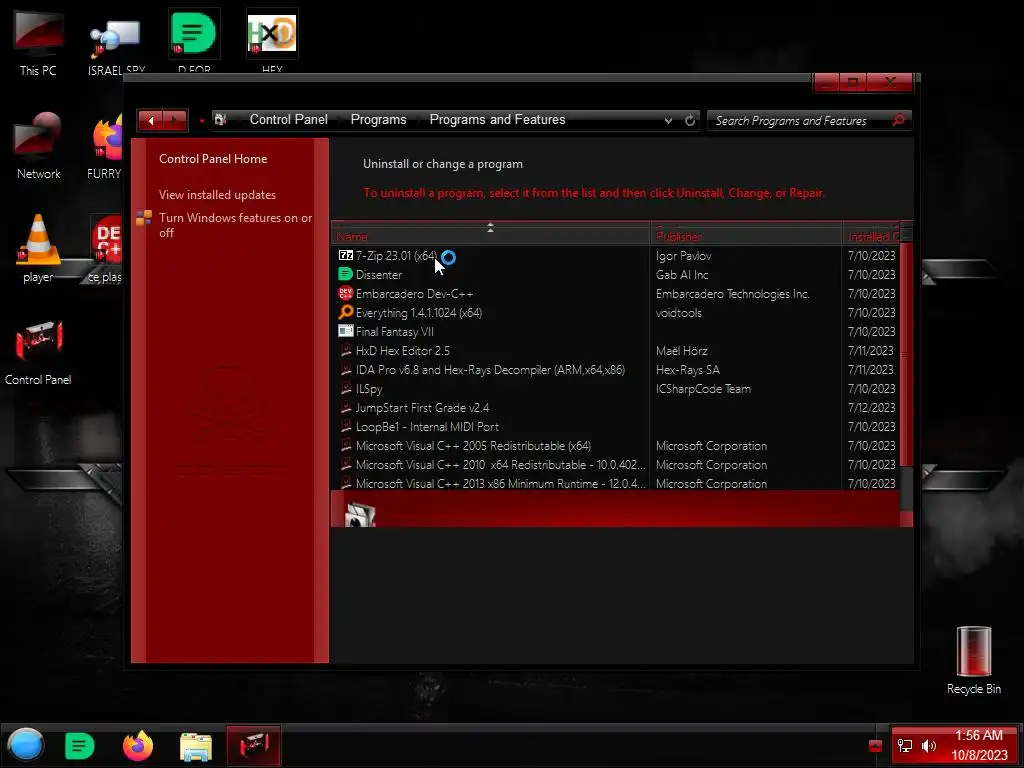Open recent locations dropdown arrow
The image size is (1024, 768).
click(x=202, y=121)
